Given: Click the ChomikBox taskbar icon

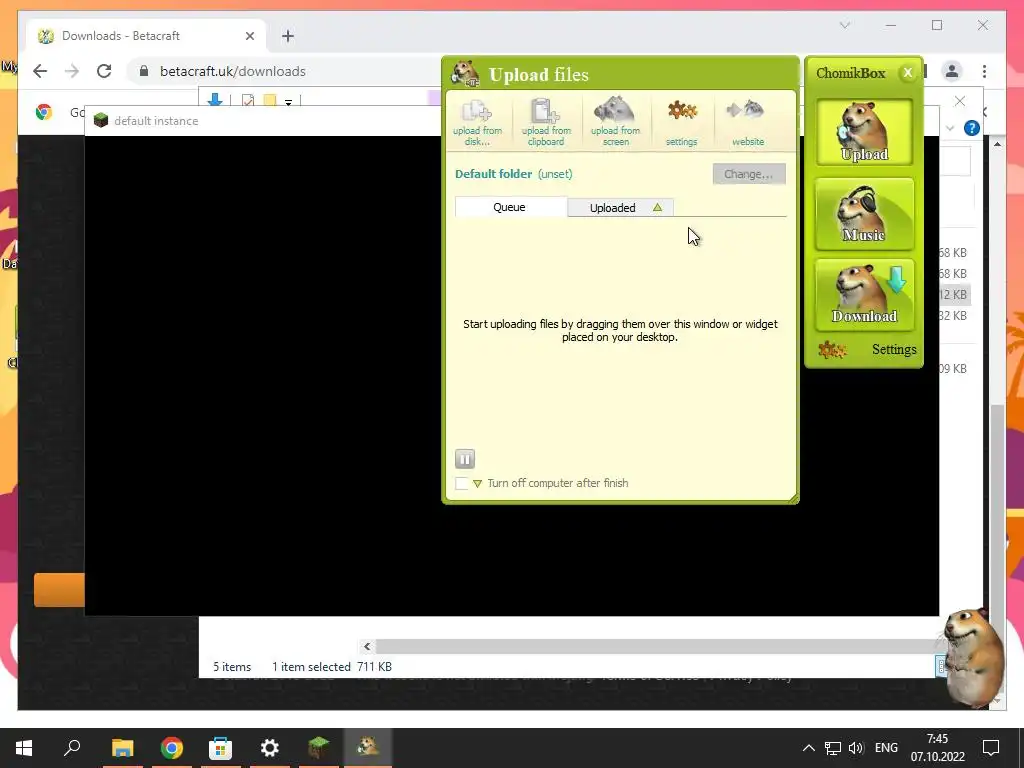Looking at the screenshot, I should point(368,748).
